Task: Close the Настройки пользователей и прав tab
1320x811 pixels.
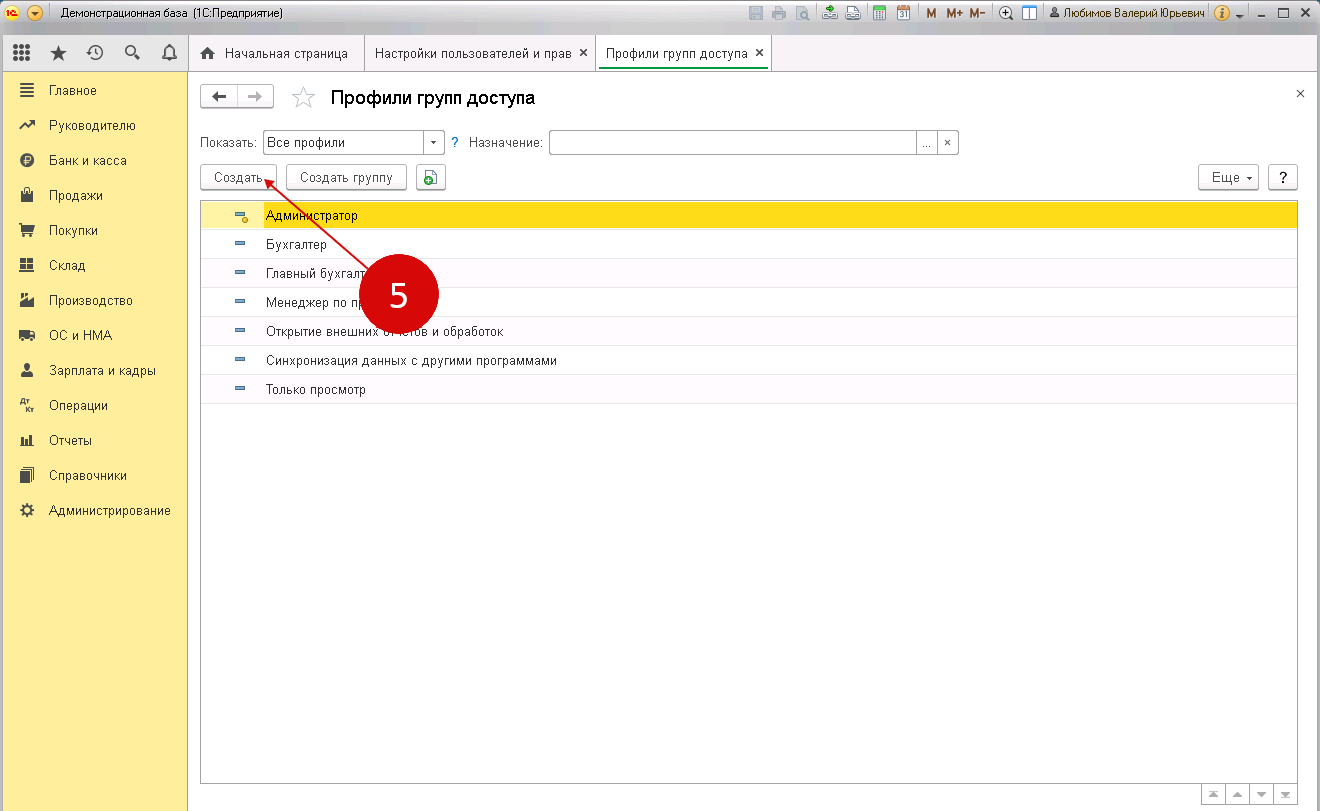Action: 584,53
